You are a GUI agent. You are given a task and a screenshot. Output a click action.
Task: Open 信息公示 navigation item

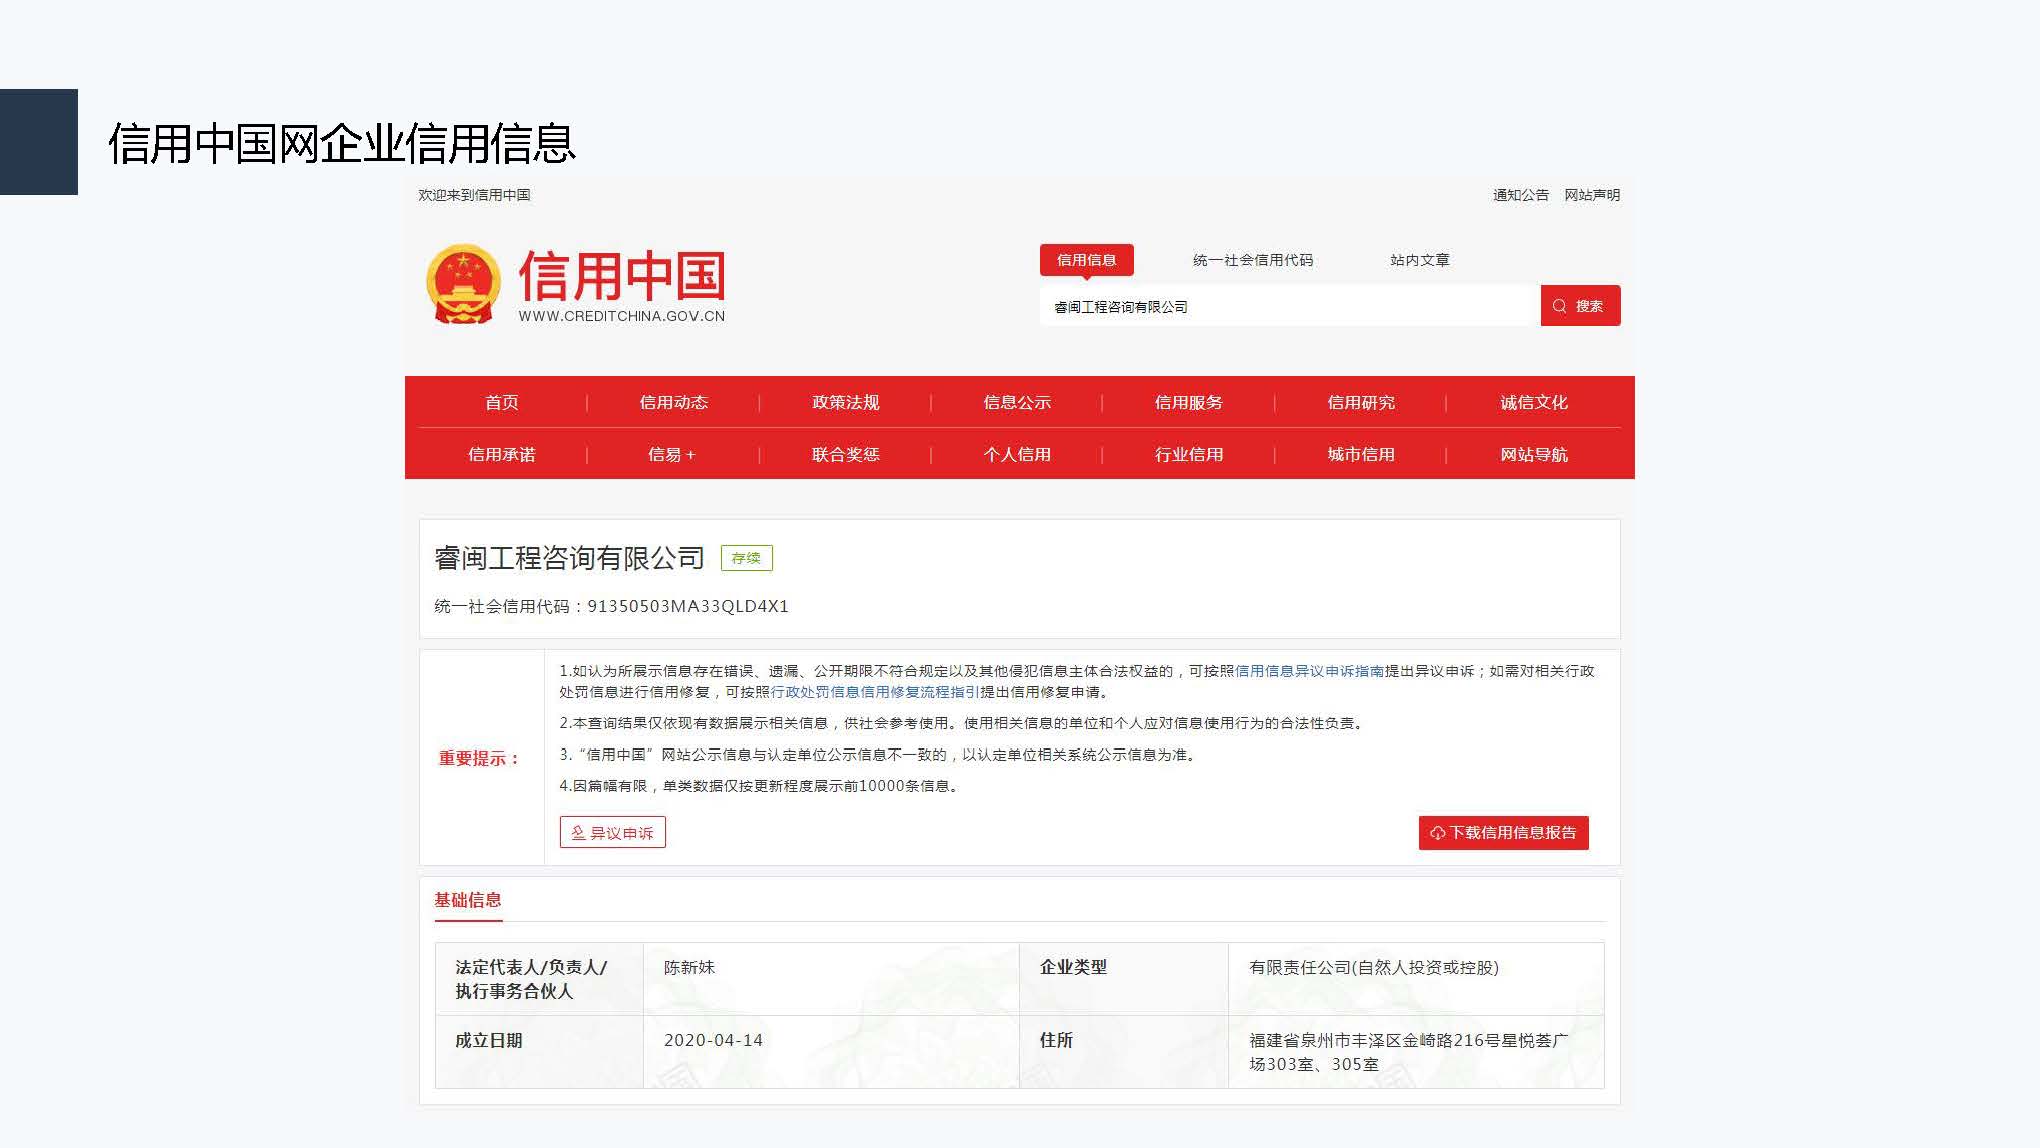[x=1017, y=402]
